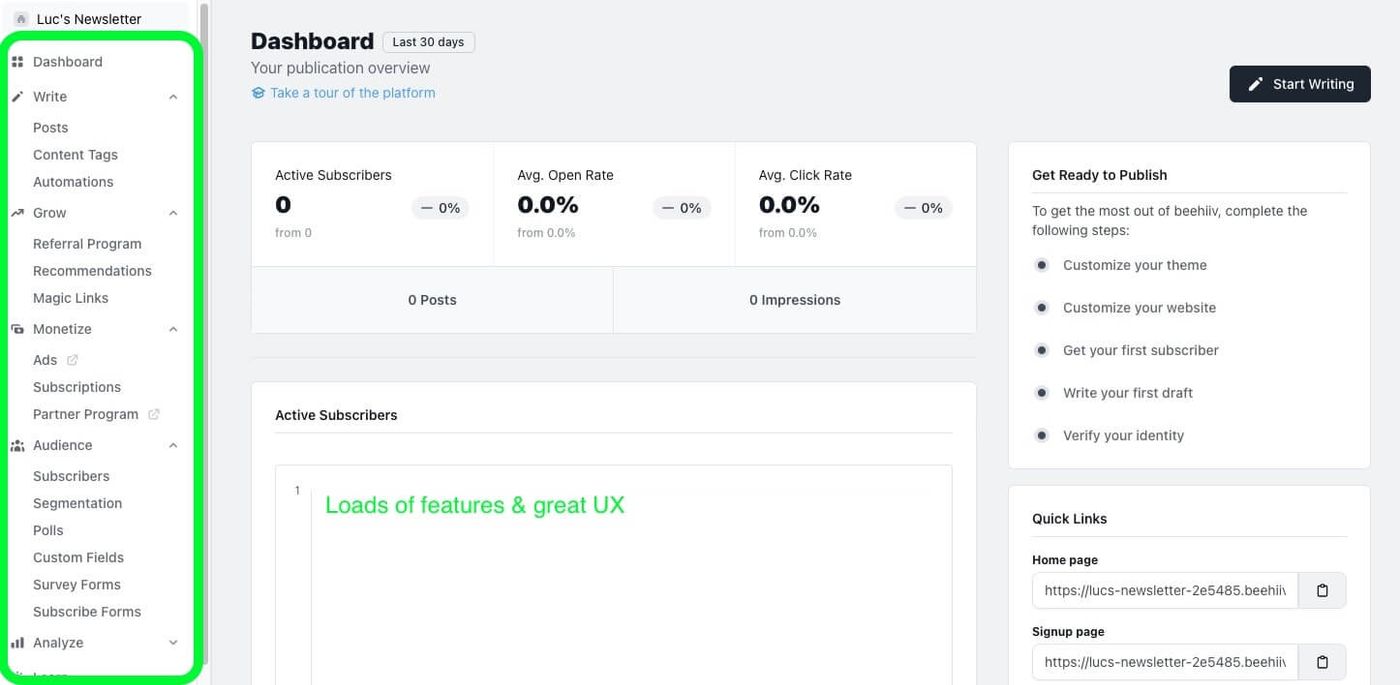Open Subscribe Forms page
Viewport: 1400px width, 685px height.
coord(87,611)
